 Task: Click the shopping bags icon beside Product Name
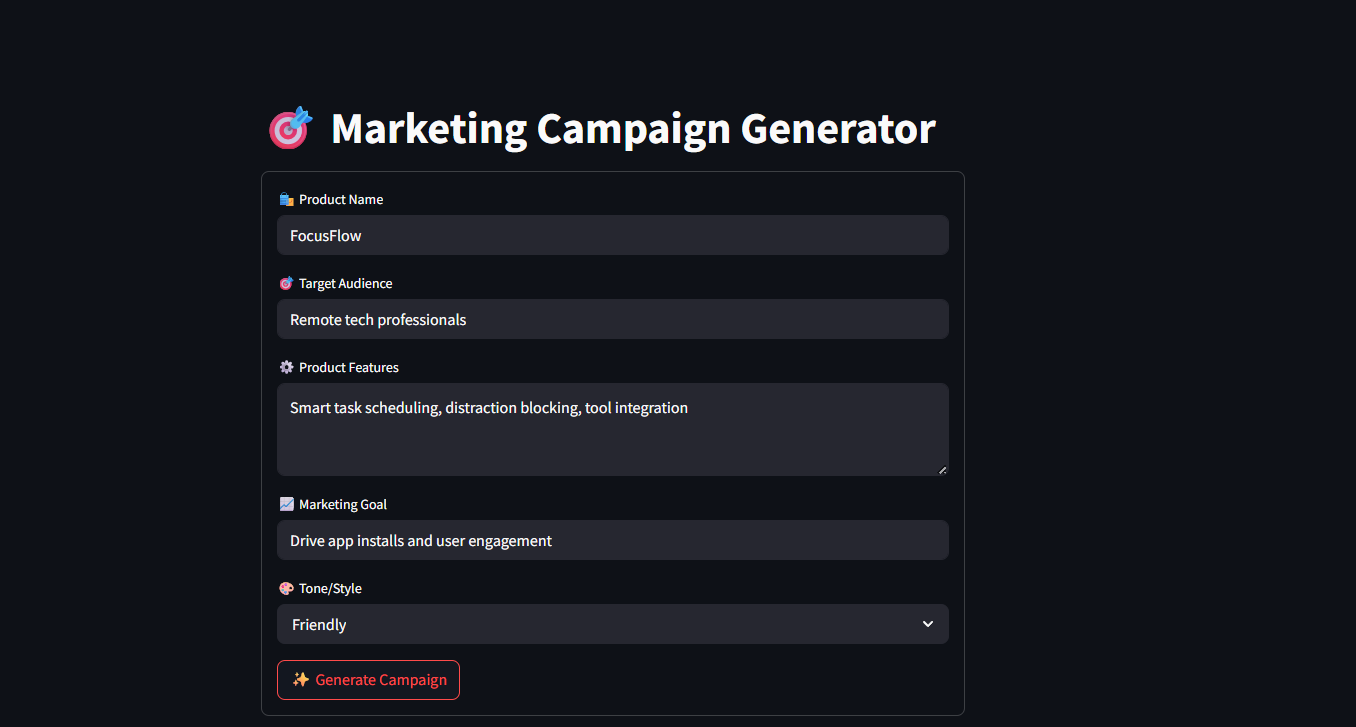pos(286,200)
